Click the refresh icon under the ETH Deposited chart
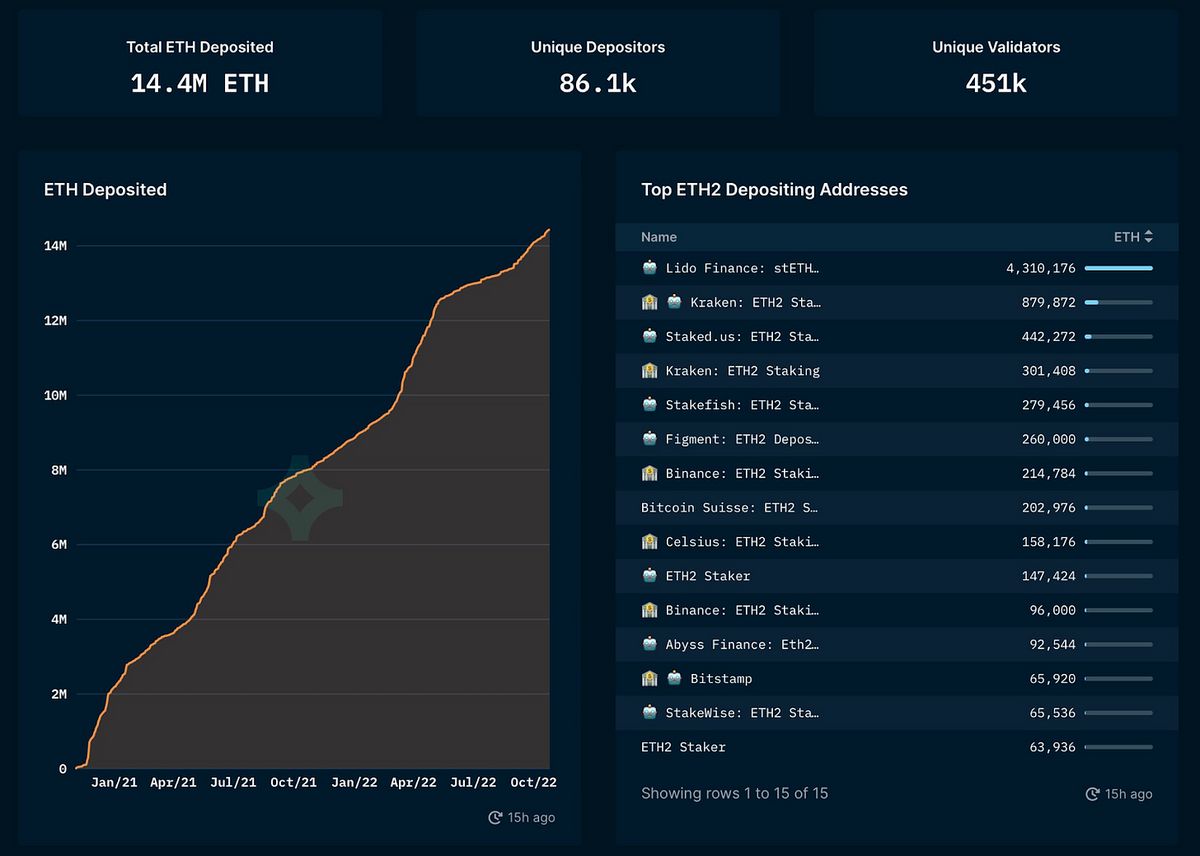The width and height of the screenshot is (1200, 856). [x=495, y=818]
